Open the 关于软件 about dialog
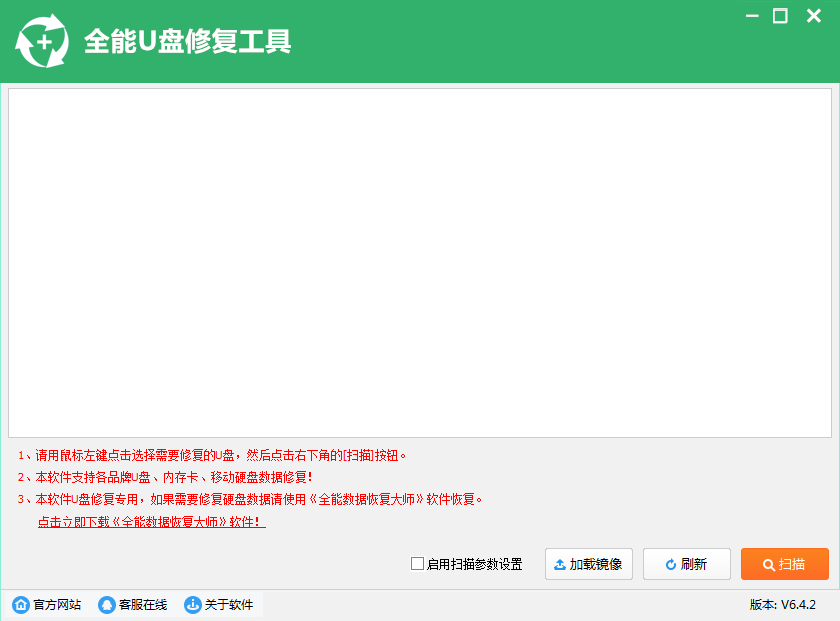840x621 pixels. click(x=219, y=605)
